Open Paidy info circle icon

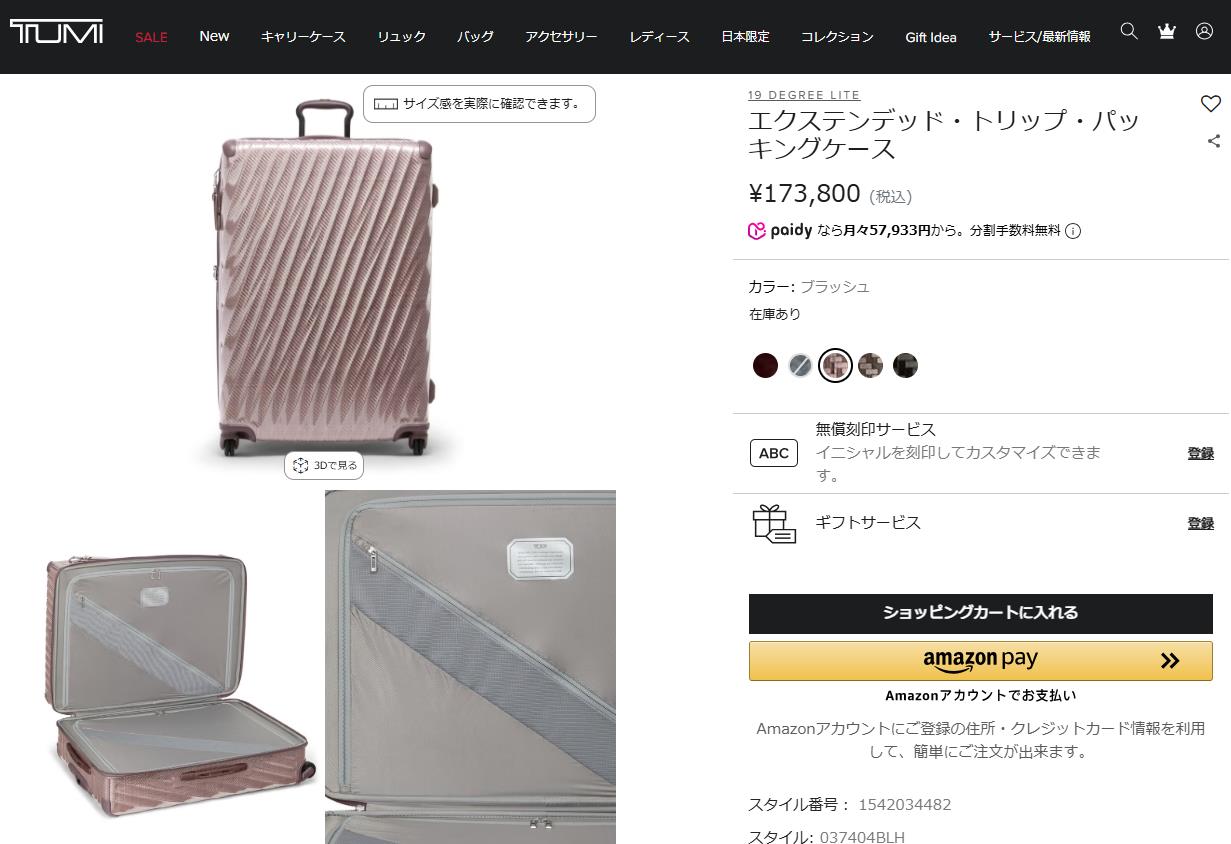(x=1073, y=231)
